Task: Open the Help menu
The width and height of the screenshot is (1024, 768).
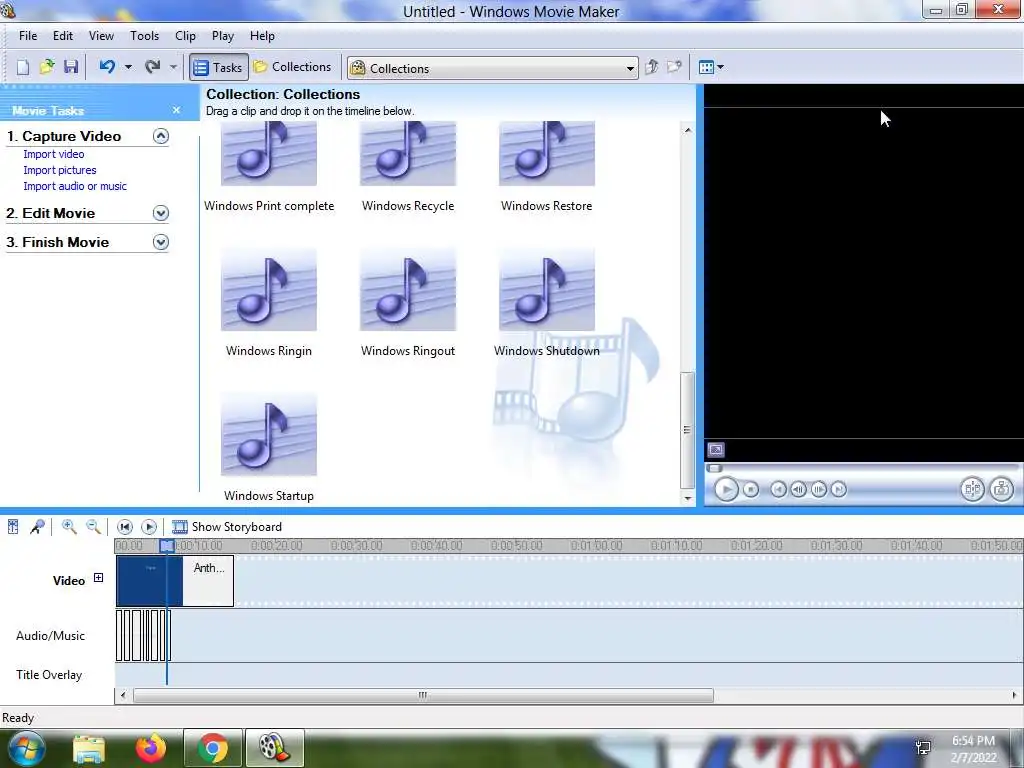Action: click(263, 36)
